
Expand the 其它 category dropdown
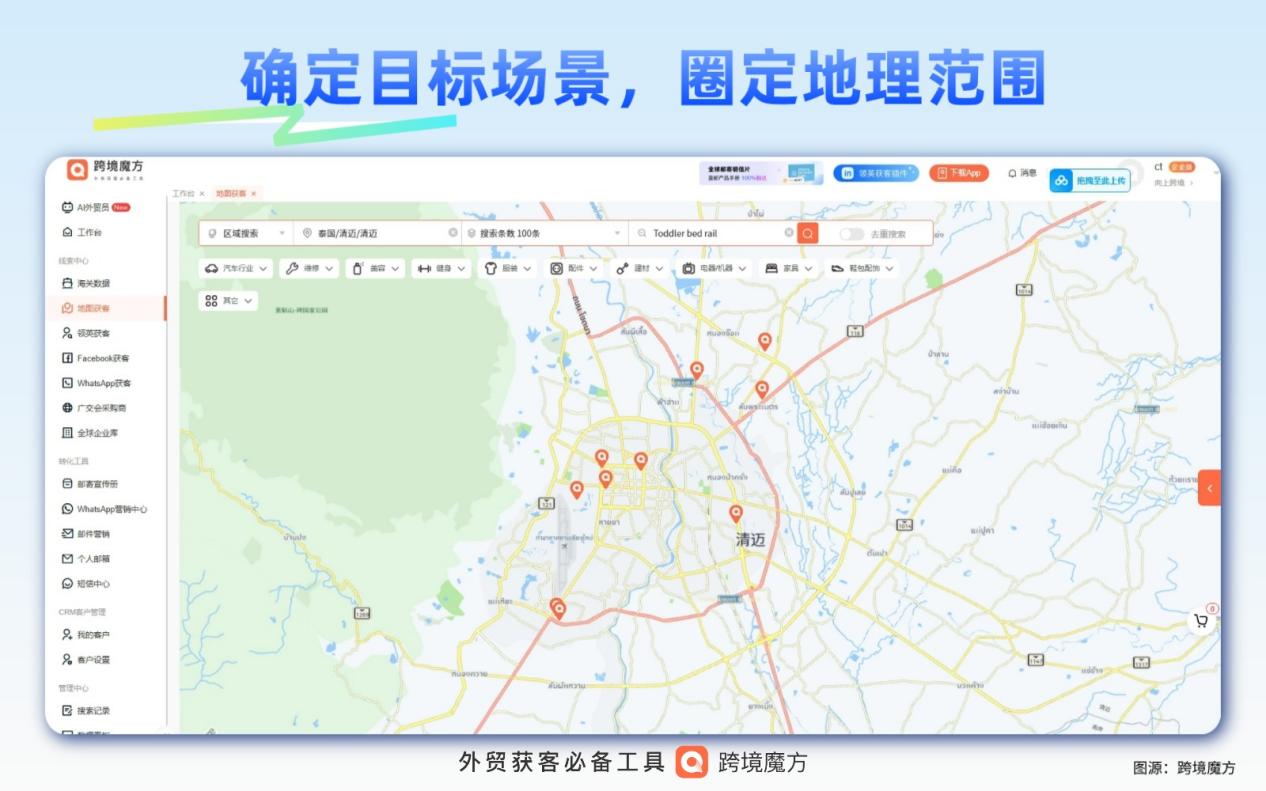[x=227, y=299]
